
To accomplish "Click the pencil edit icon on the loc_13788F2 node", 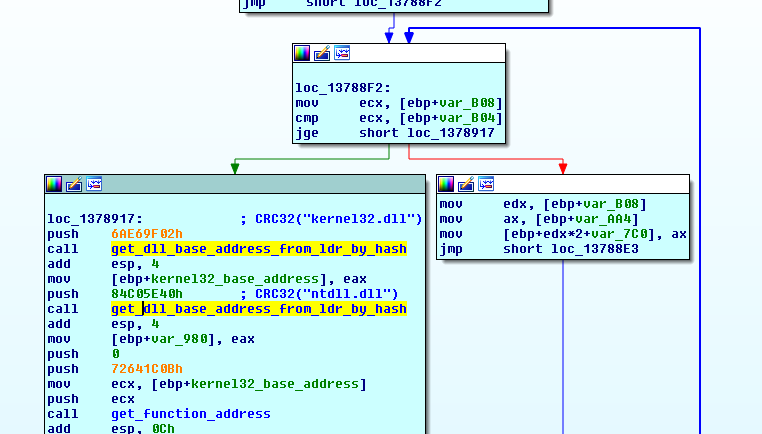I will click(321, 53).
